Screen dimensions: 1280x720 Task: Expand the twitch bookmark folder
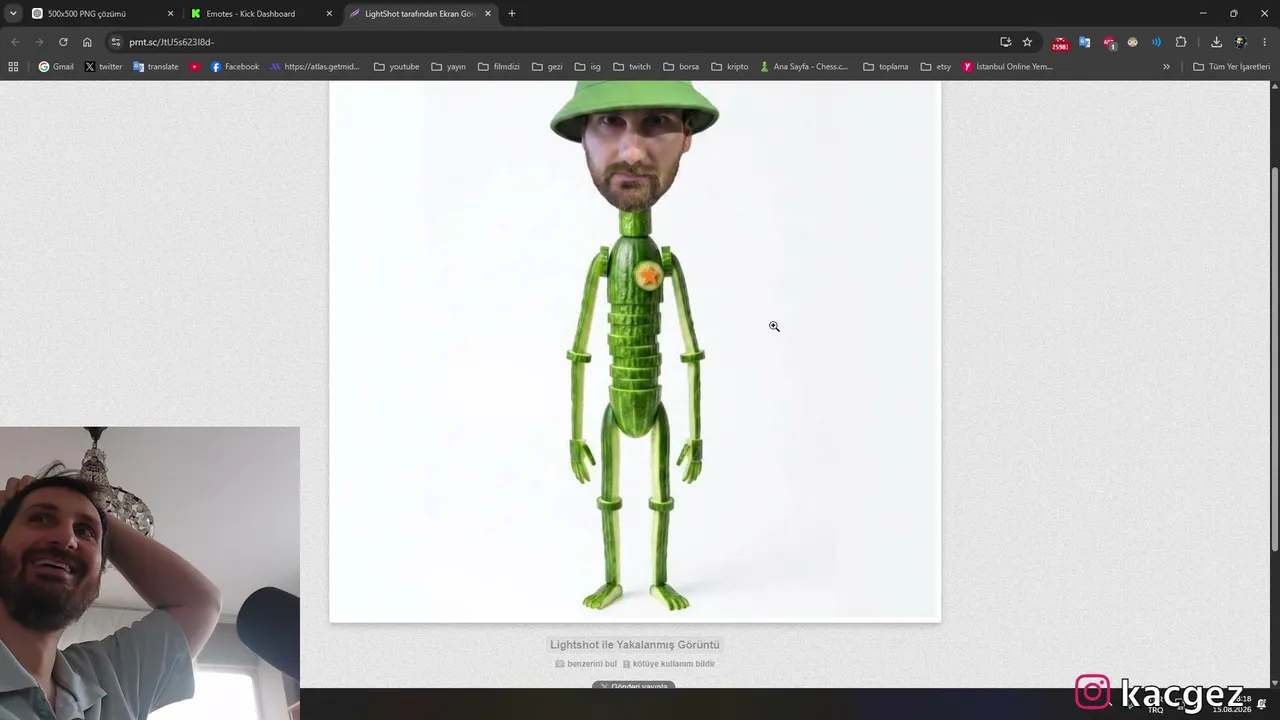tap(632, 67)
